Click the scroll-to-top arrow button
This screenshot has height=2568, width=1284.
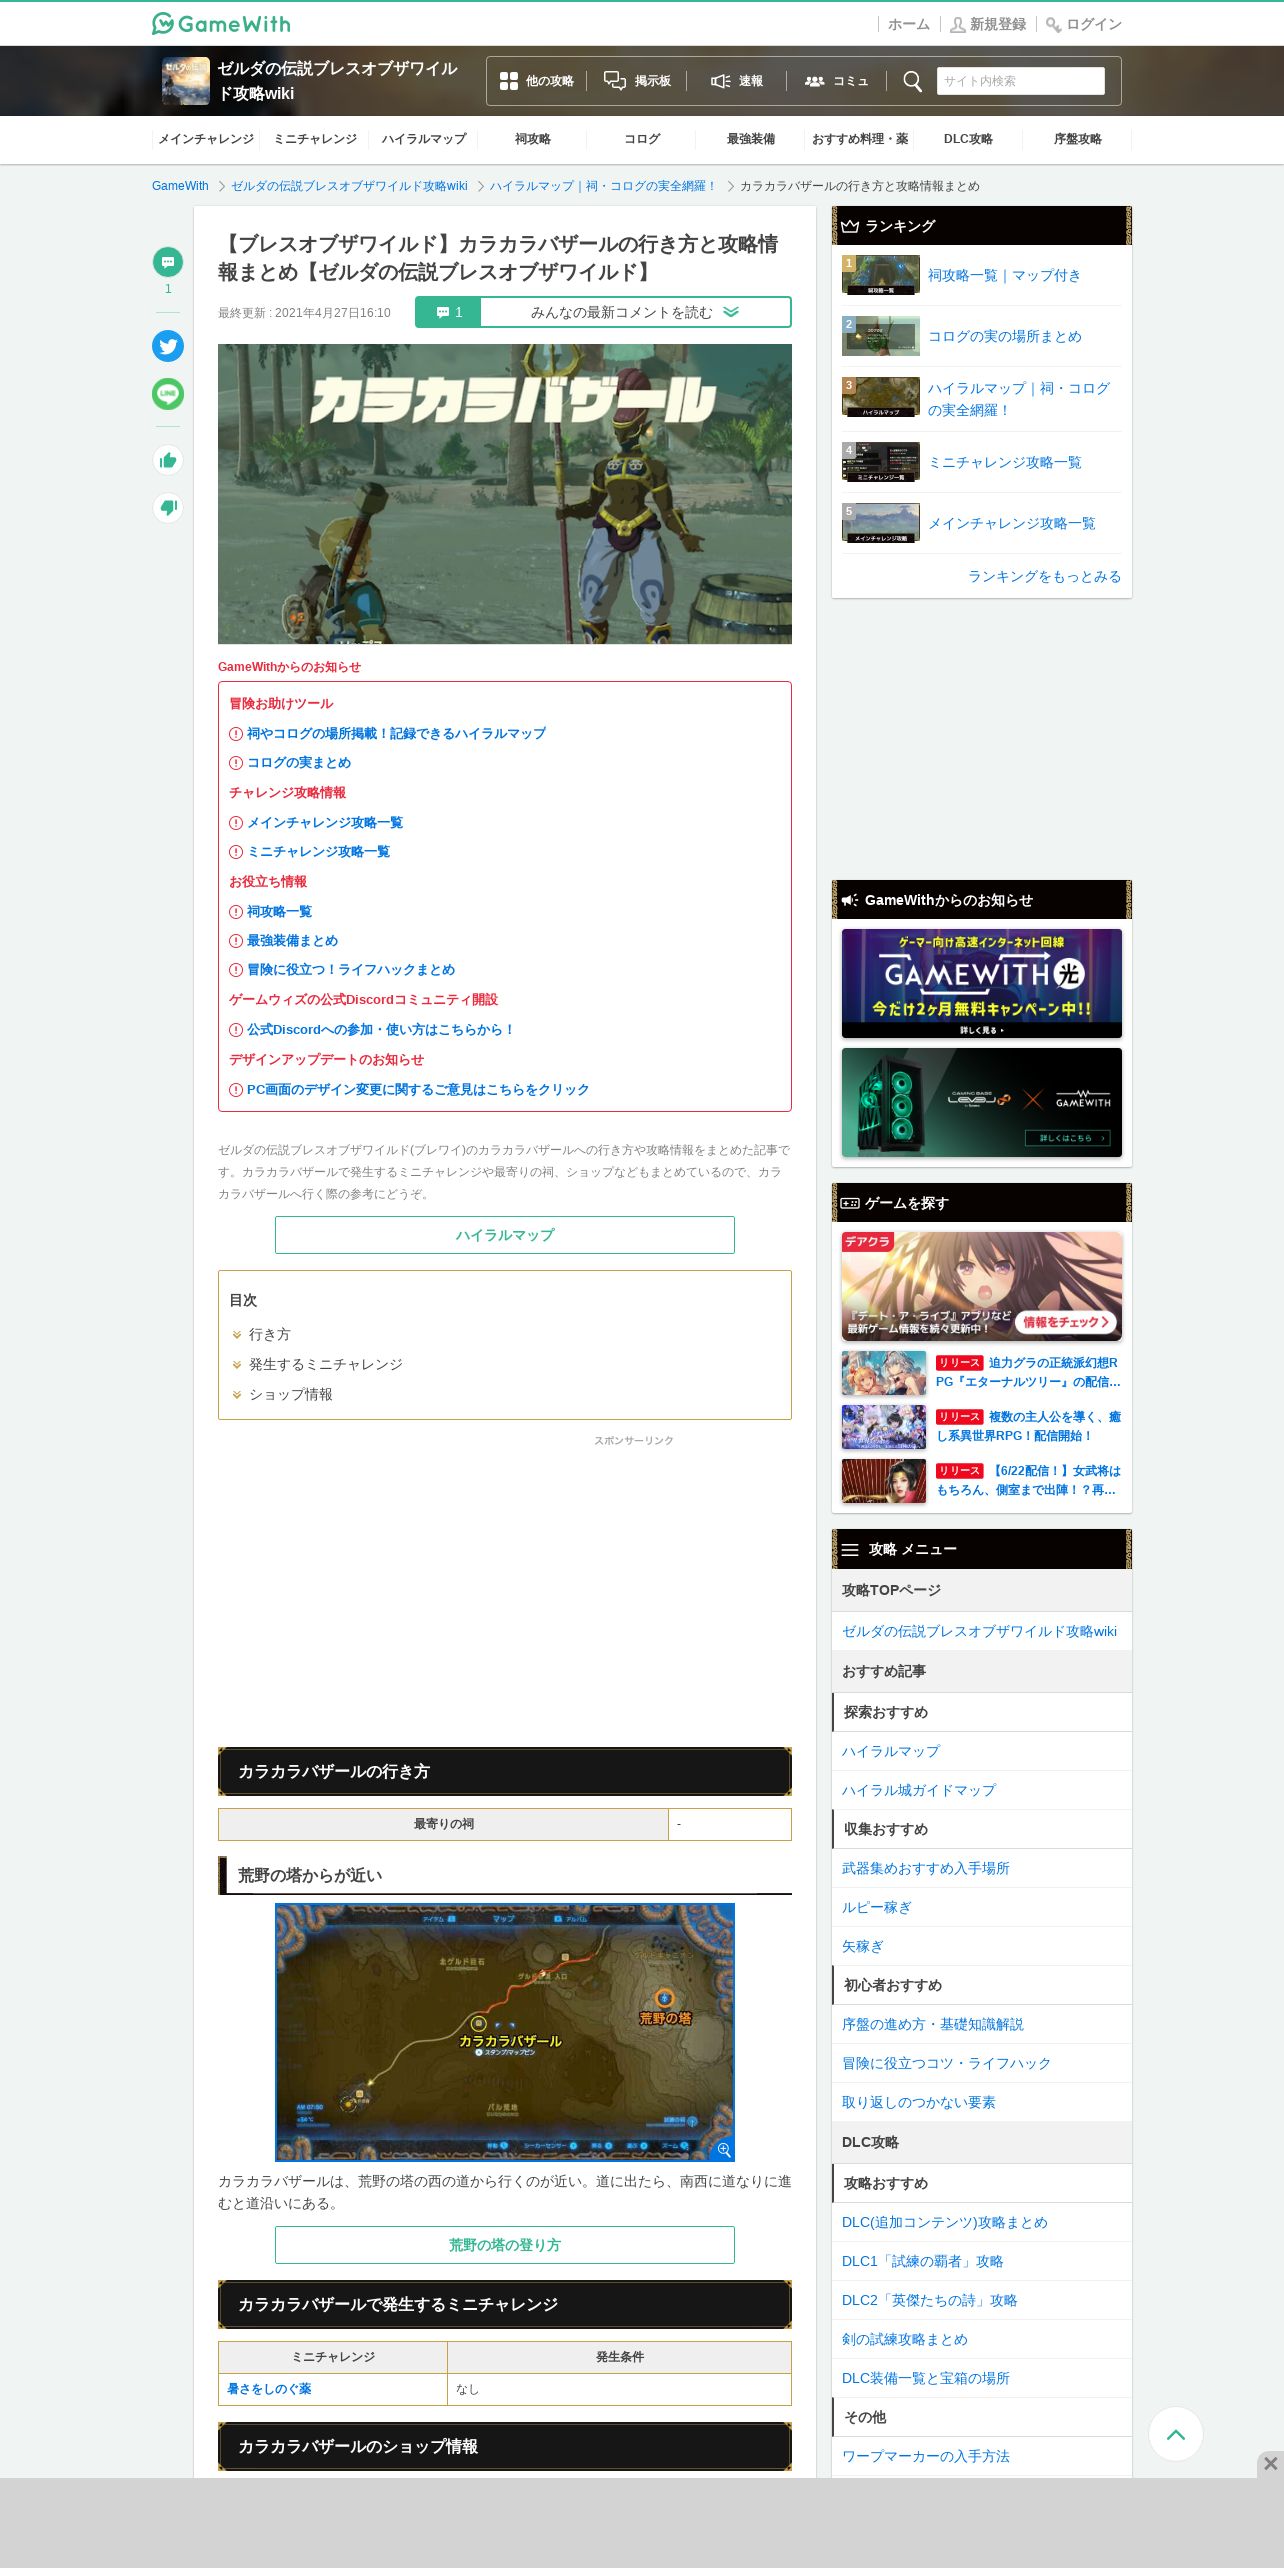[1176, 2434]
